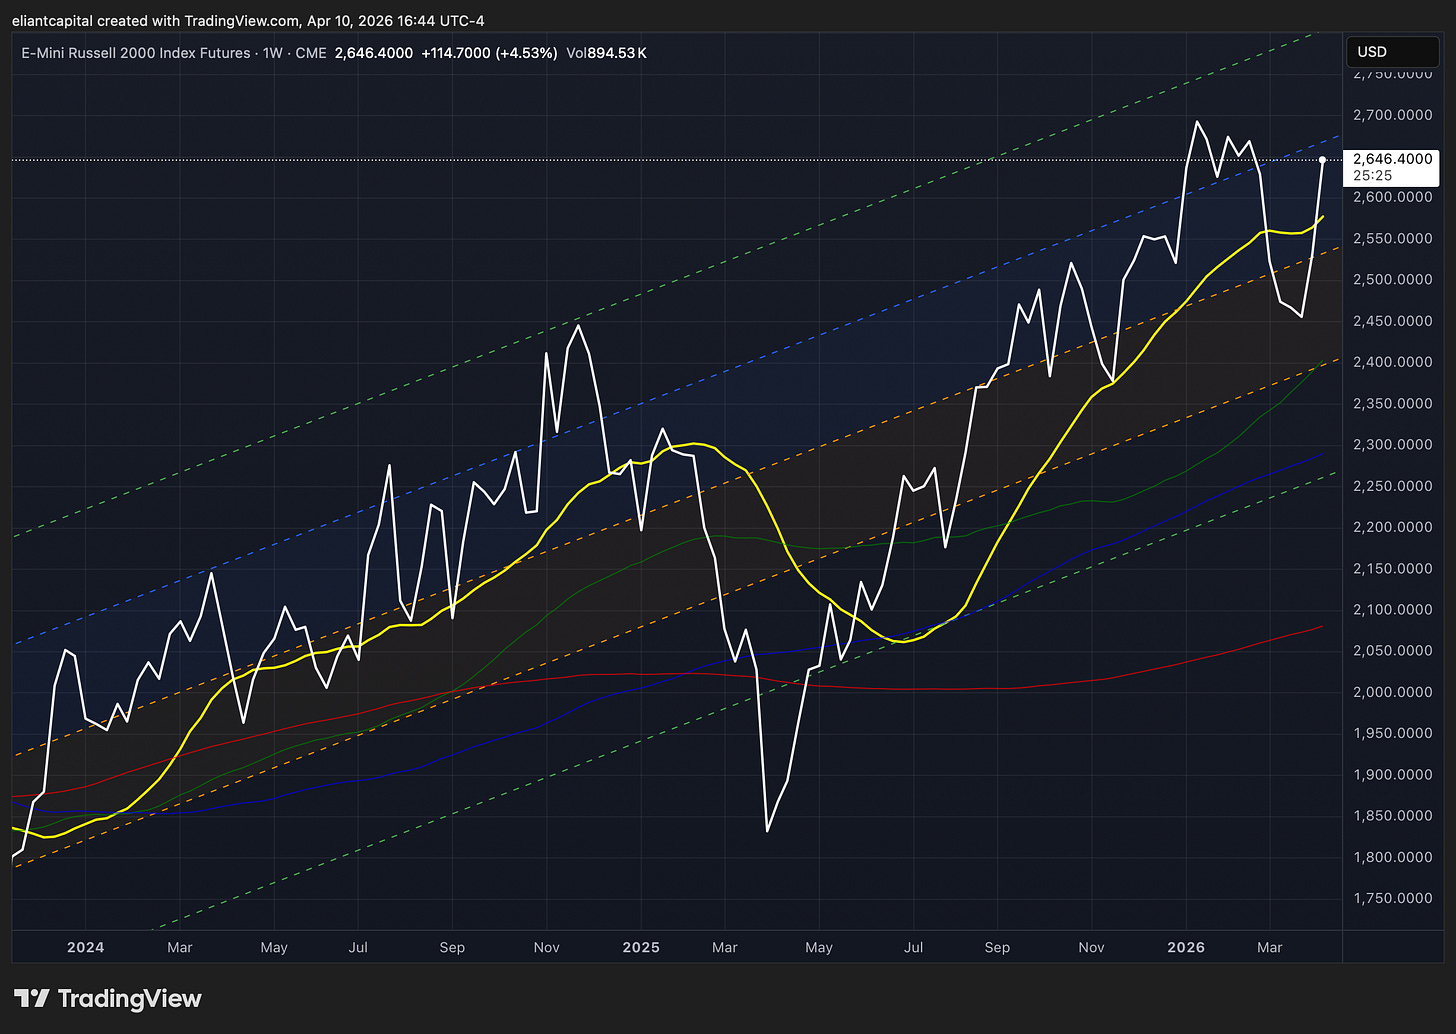Click the 1,850.0000 price axis label

[x=1391, y=816]
